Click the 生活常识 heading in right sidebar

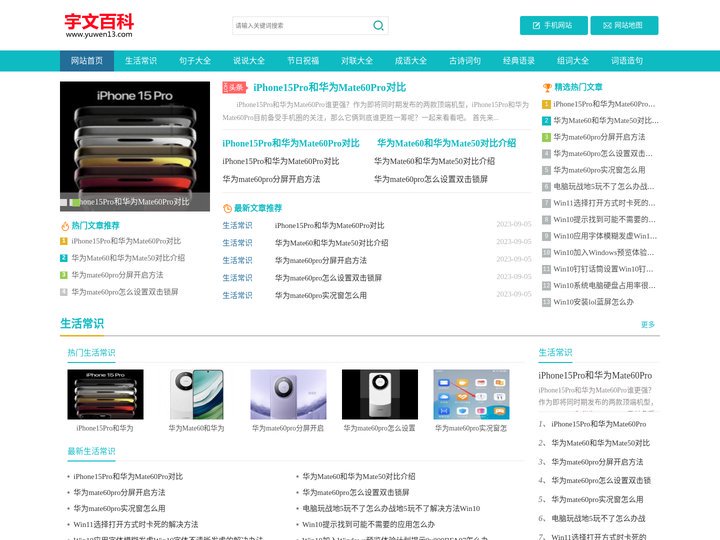coord(555,353)
